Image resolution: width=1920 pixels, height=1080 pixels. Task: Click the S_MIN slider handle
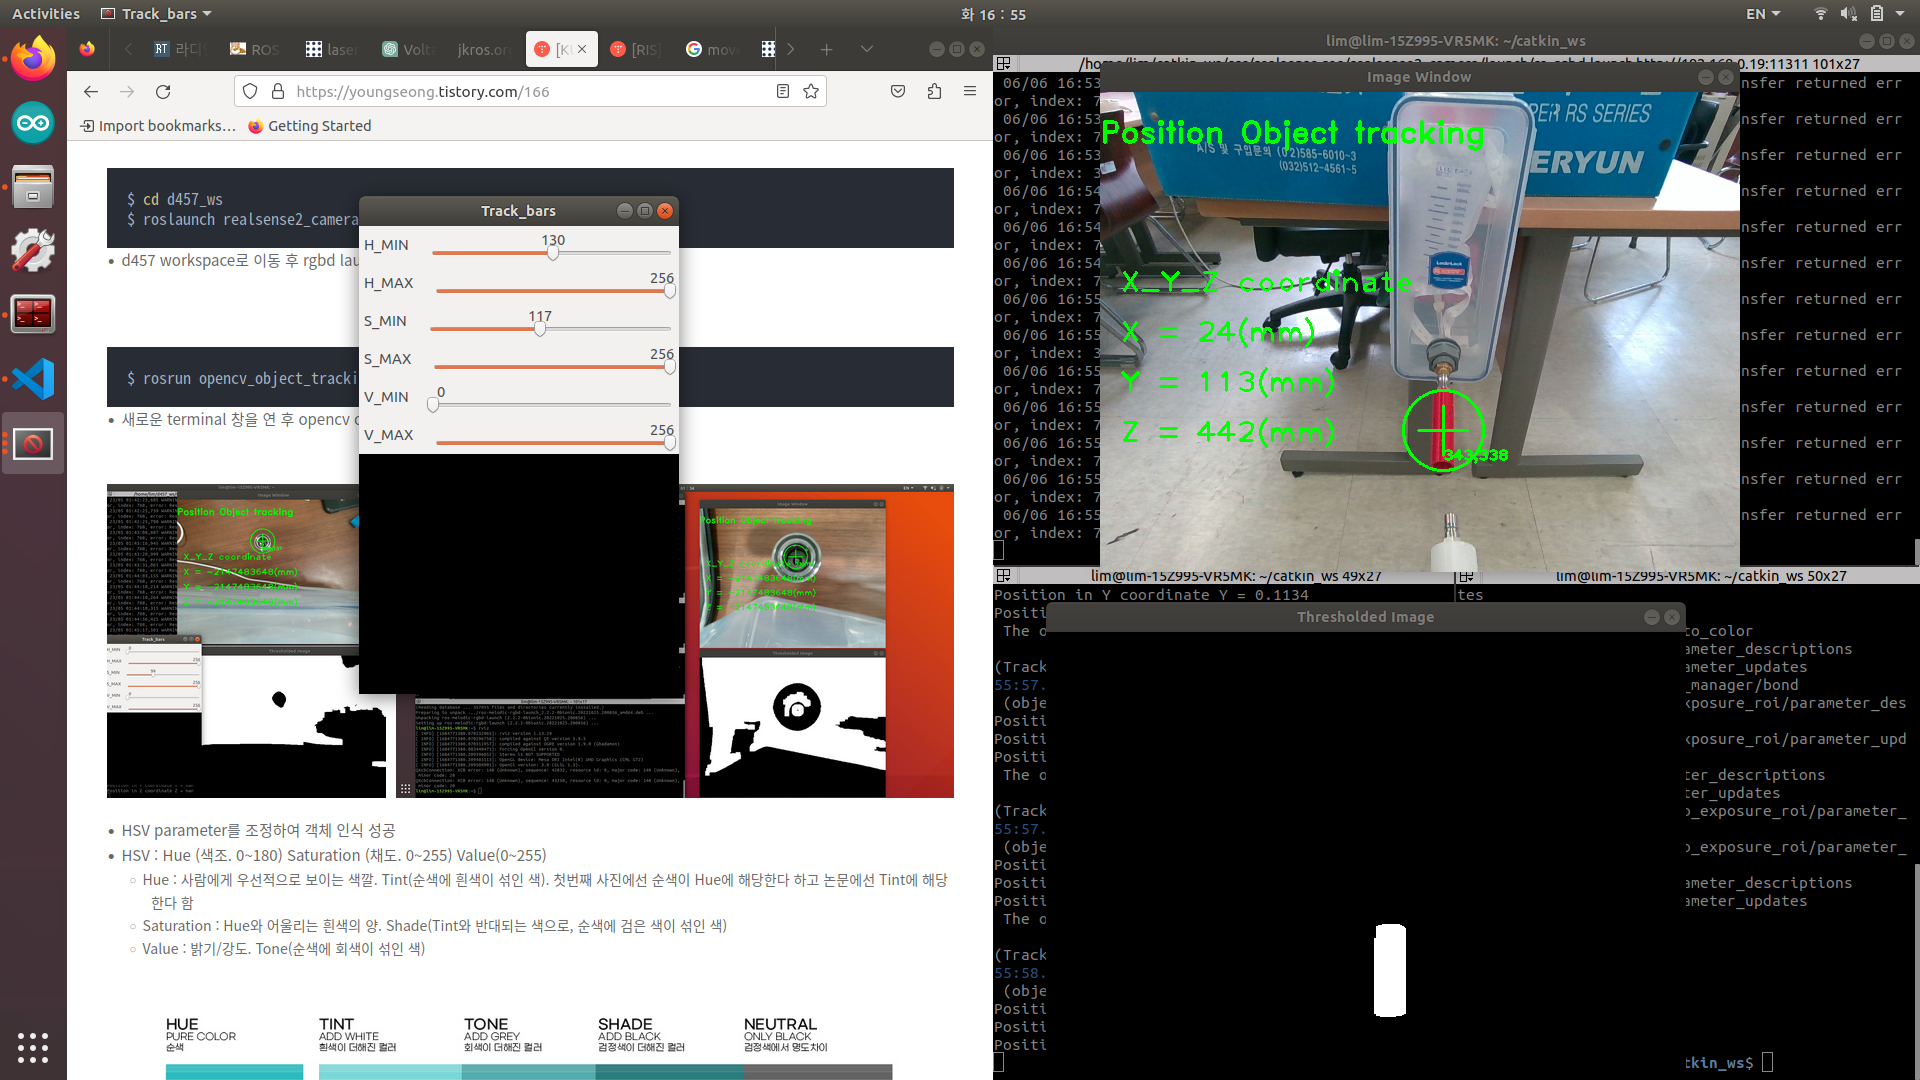(540, 329)
